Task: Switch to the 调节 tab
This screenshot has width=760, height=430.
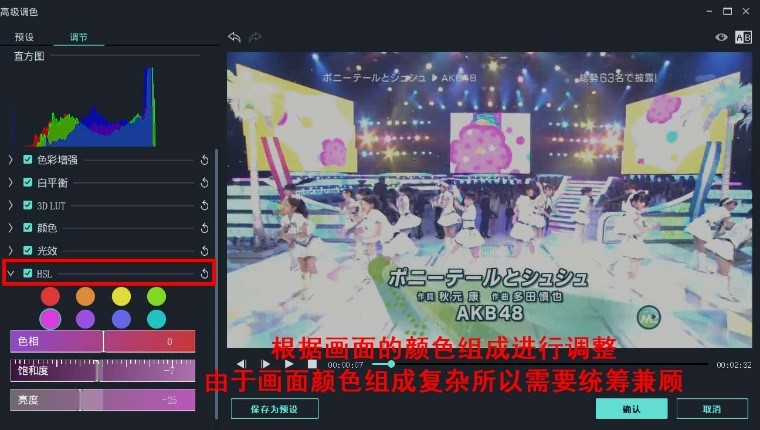Action: click(x=79, y=37)
